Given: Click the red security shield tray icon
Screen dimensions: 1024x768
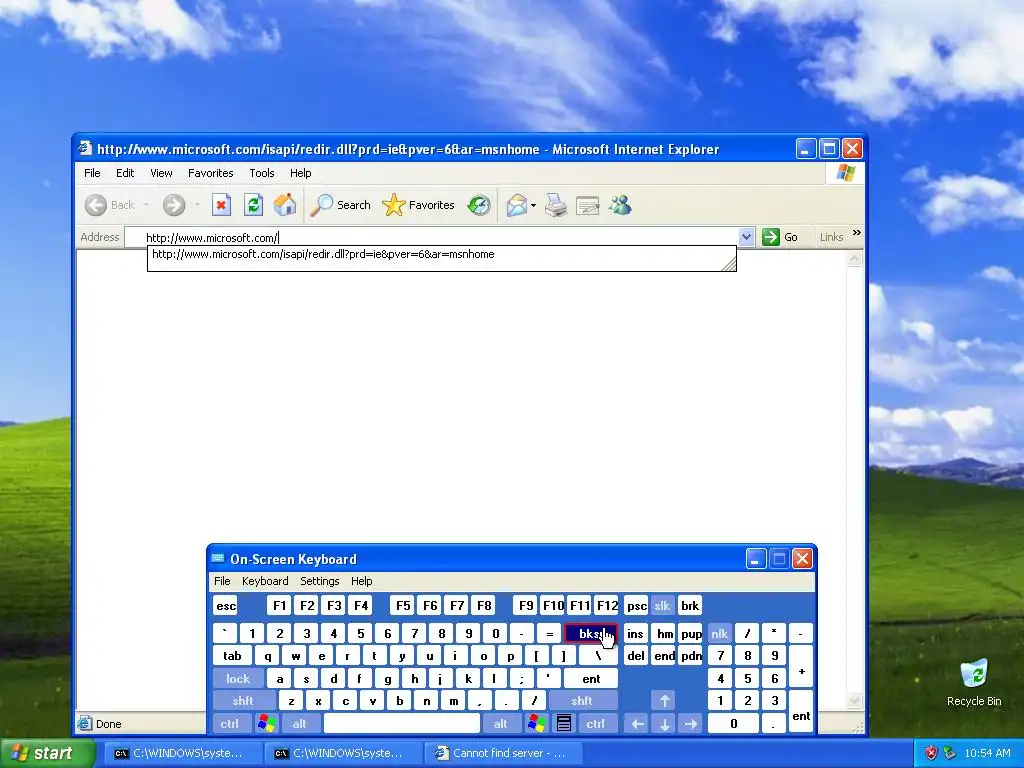Looking at the screenshot, I should pyautogui.click(x=931, y=753).
